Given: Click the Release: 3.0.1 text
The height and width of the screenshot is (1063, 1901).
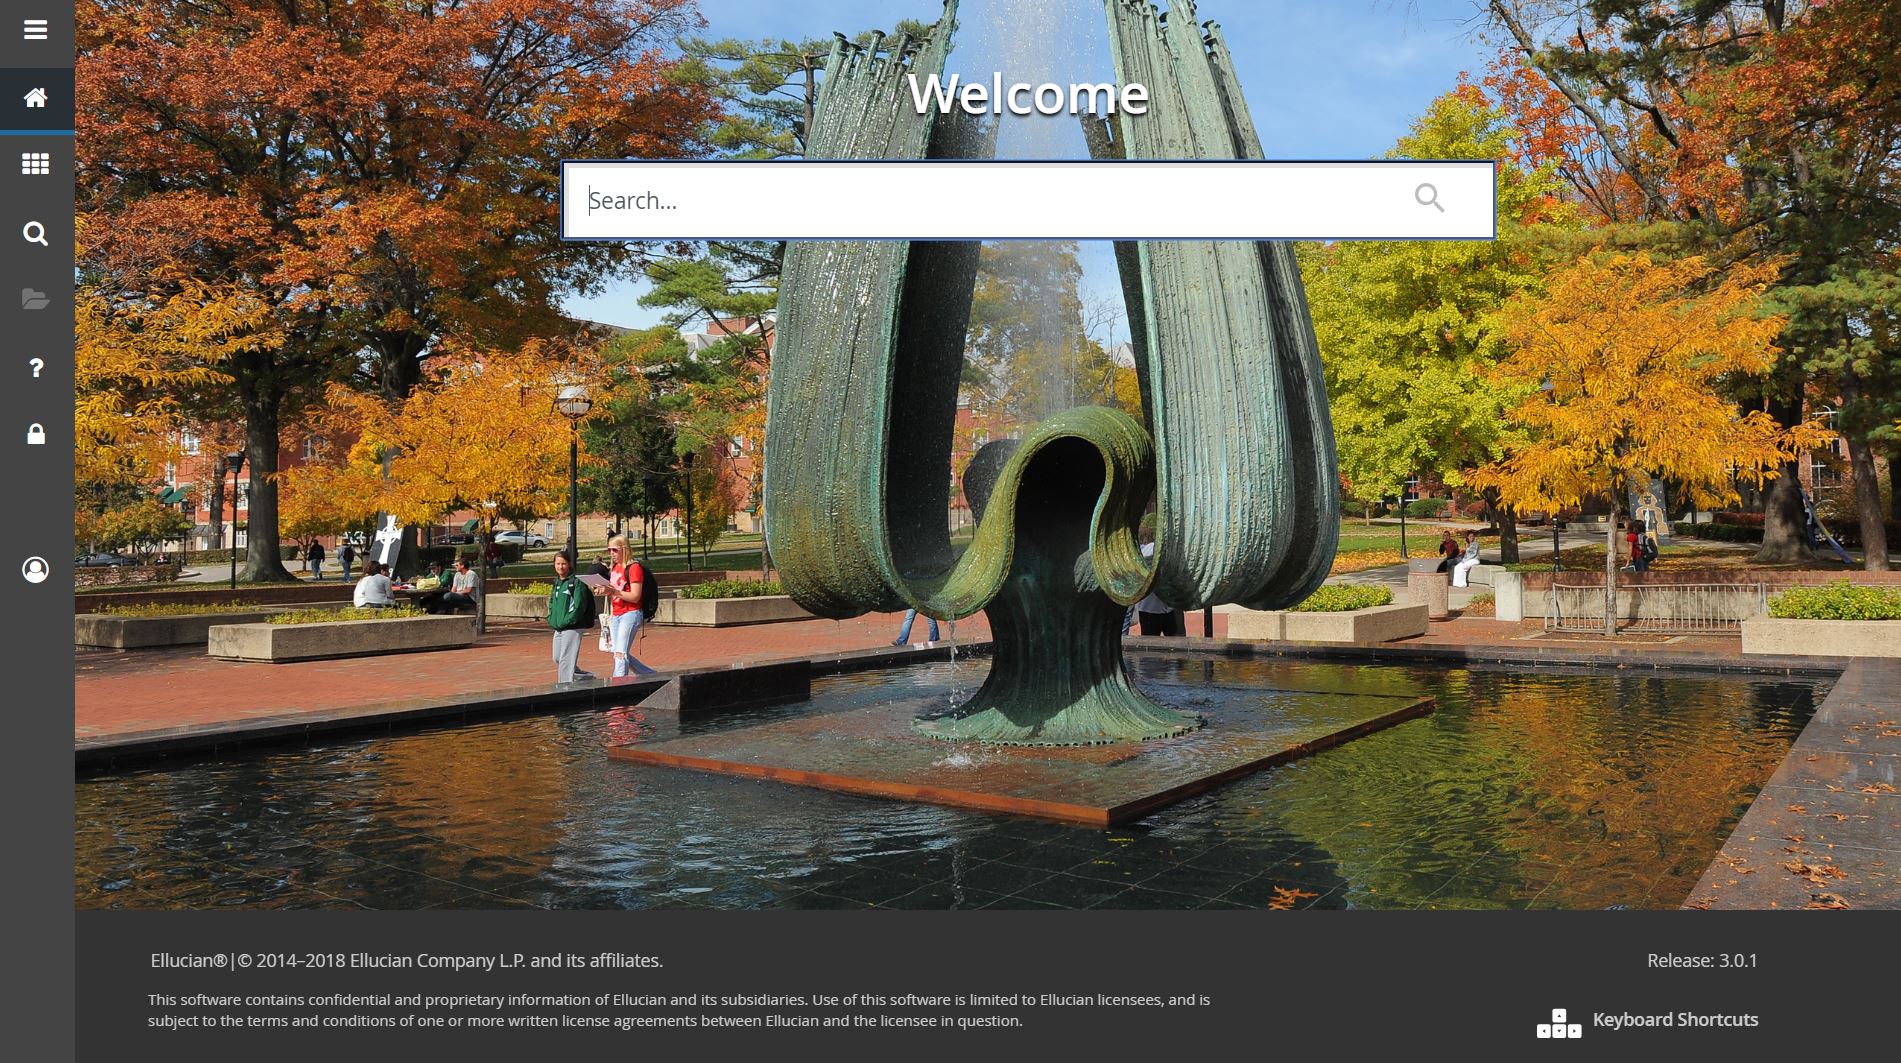Looking at the screenshot, I should point(1702,961).
